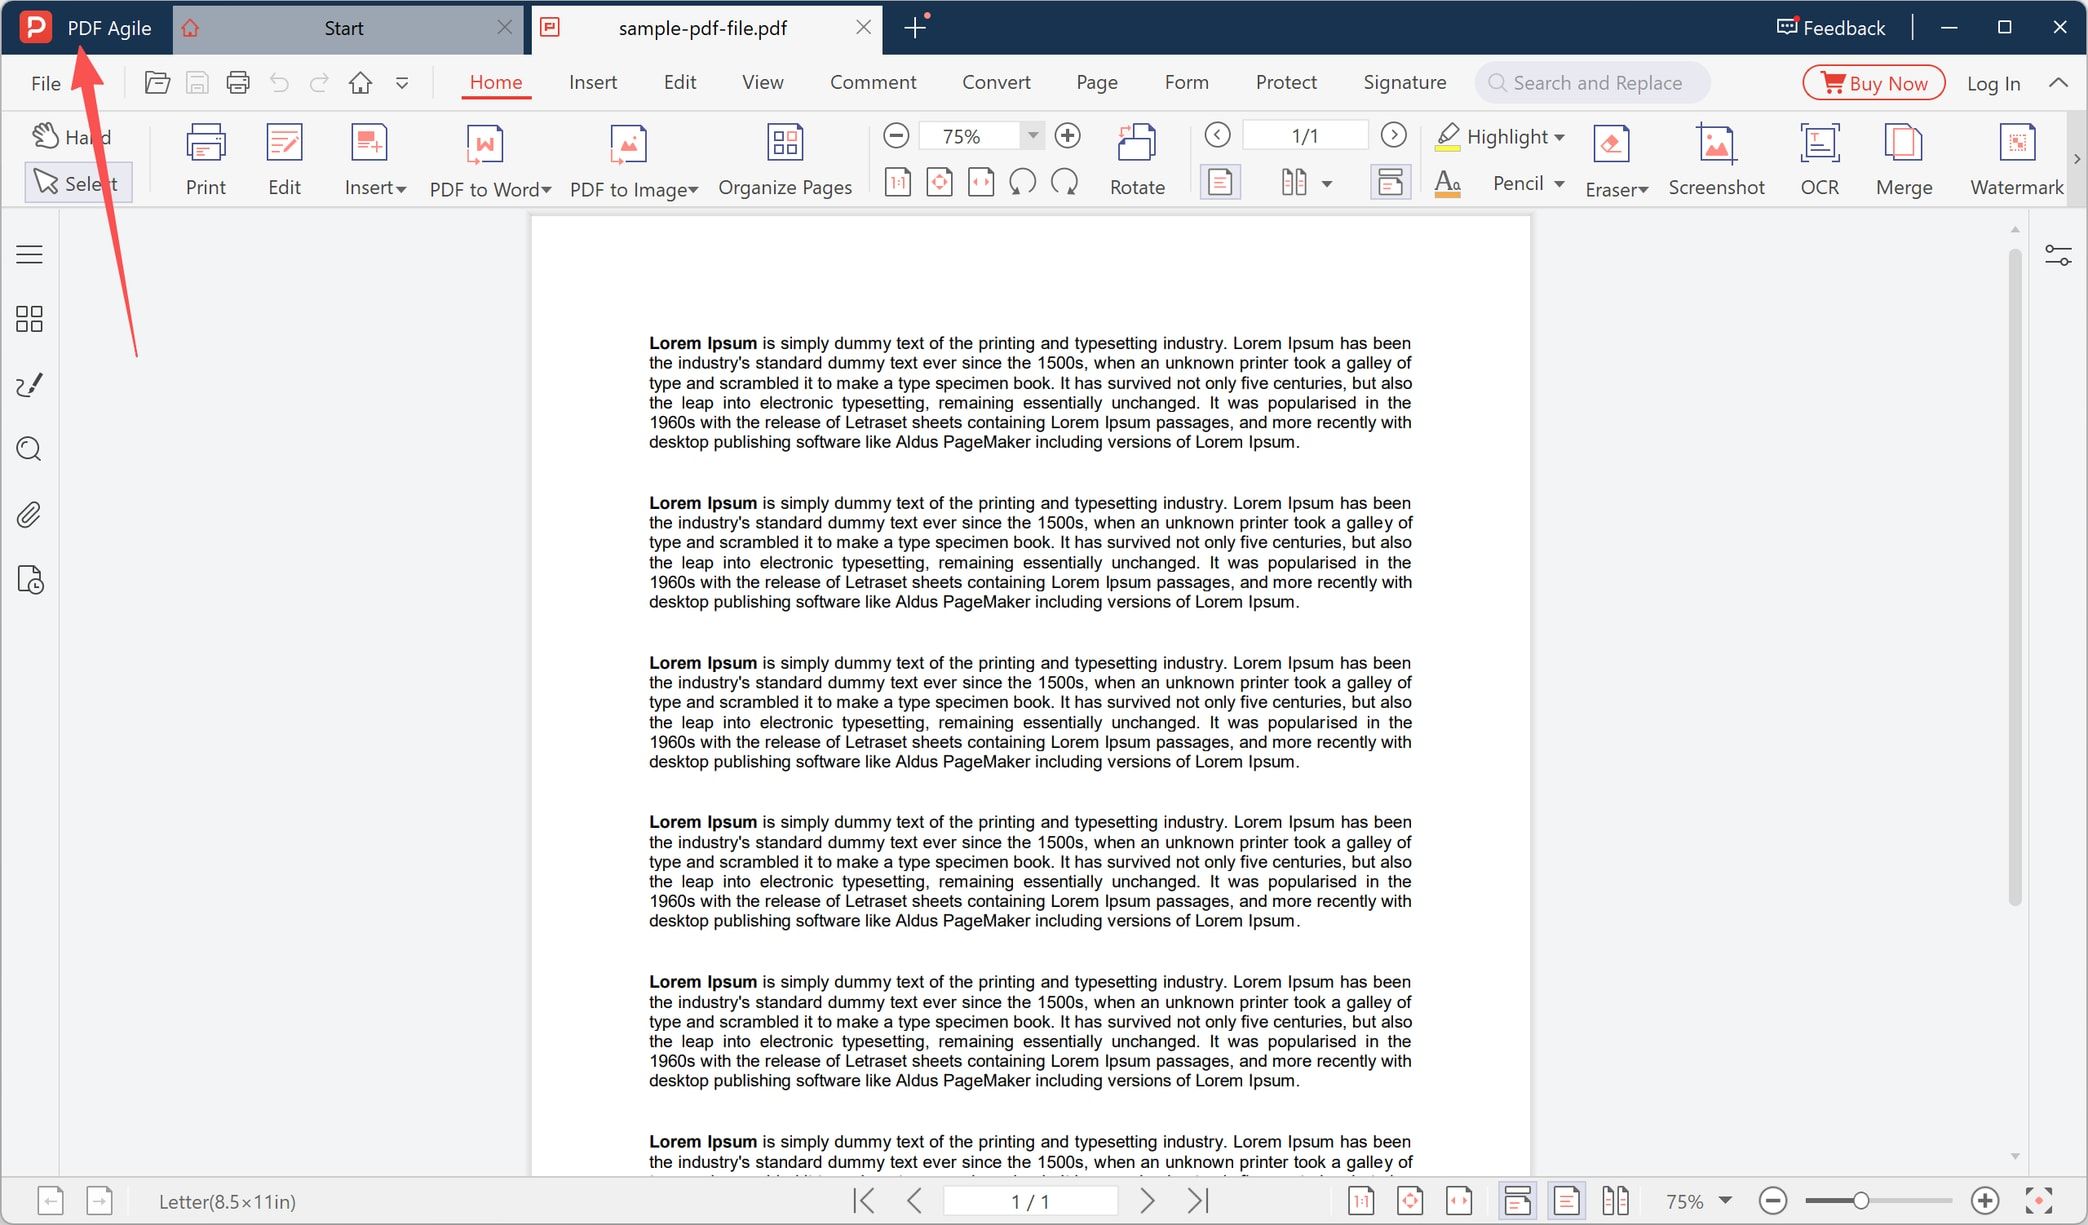Viewport: 2088px width, 1225px height.
Task: Expand the 75% zoom dropdown in ribbon
Action: coord(1033,136)
